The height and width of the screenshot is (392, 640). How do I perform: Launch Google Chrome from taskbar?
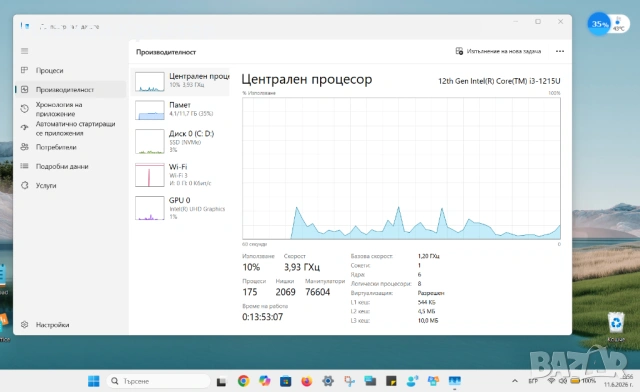(243, 381)
